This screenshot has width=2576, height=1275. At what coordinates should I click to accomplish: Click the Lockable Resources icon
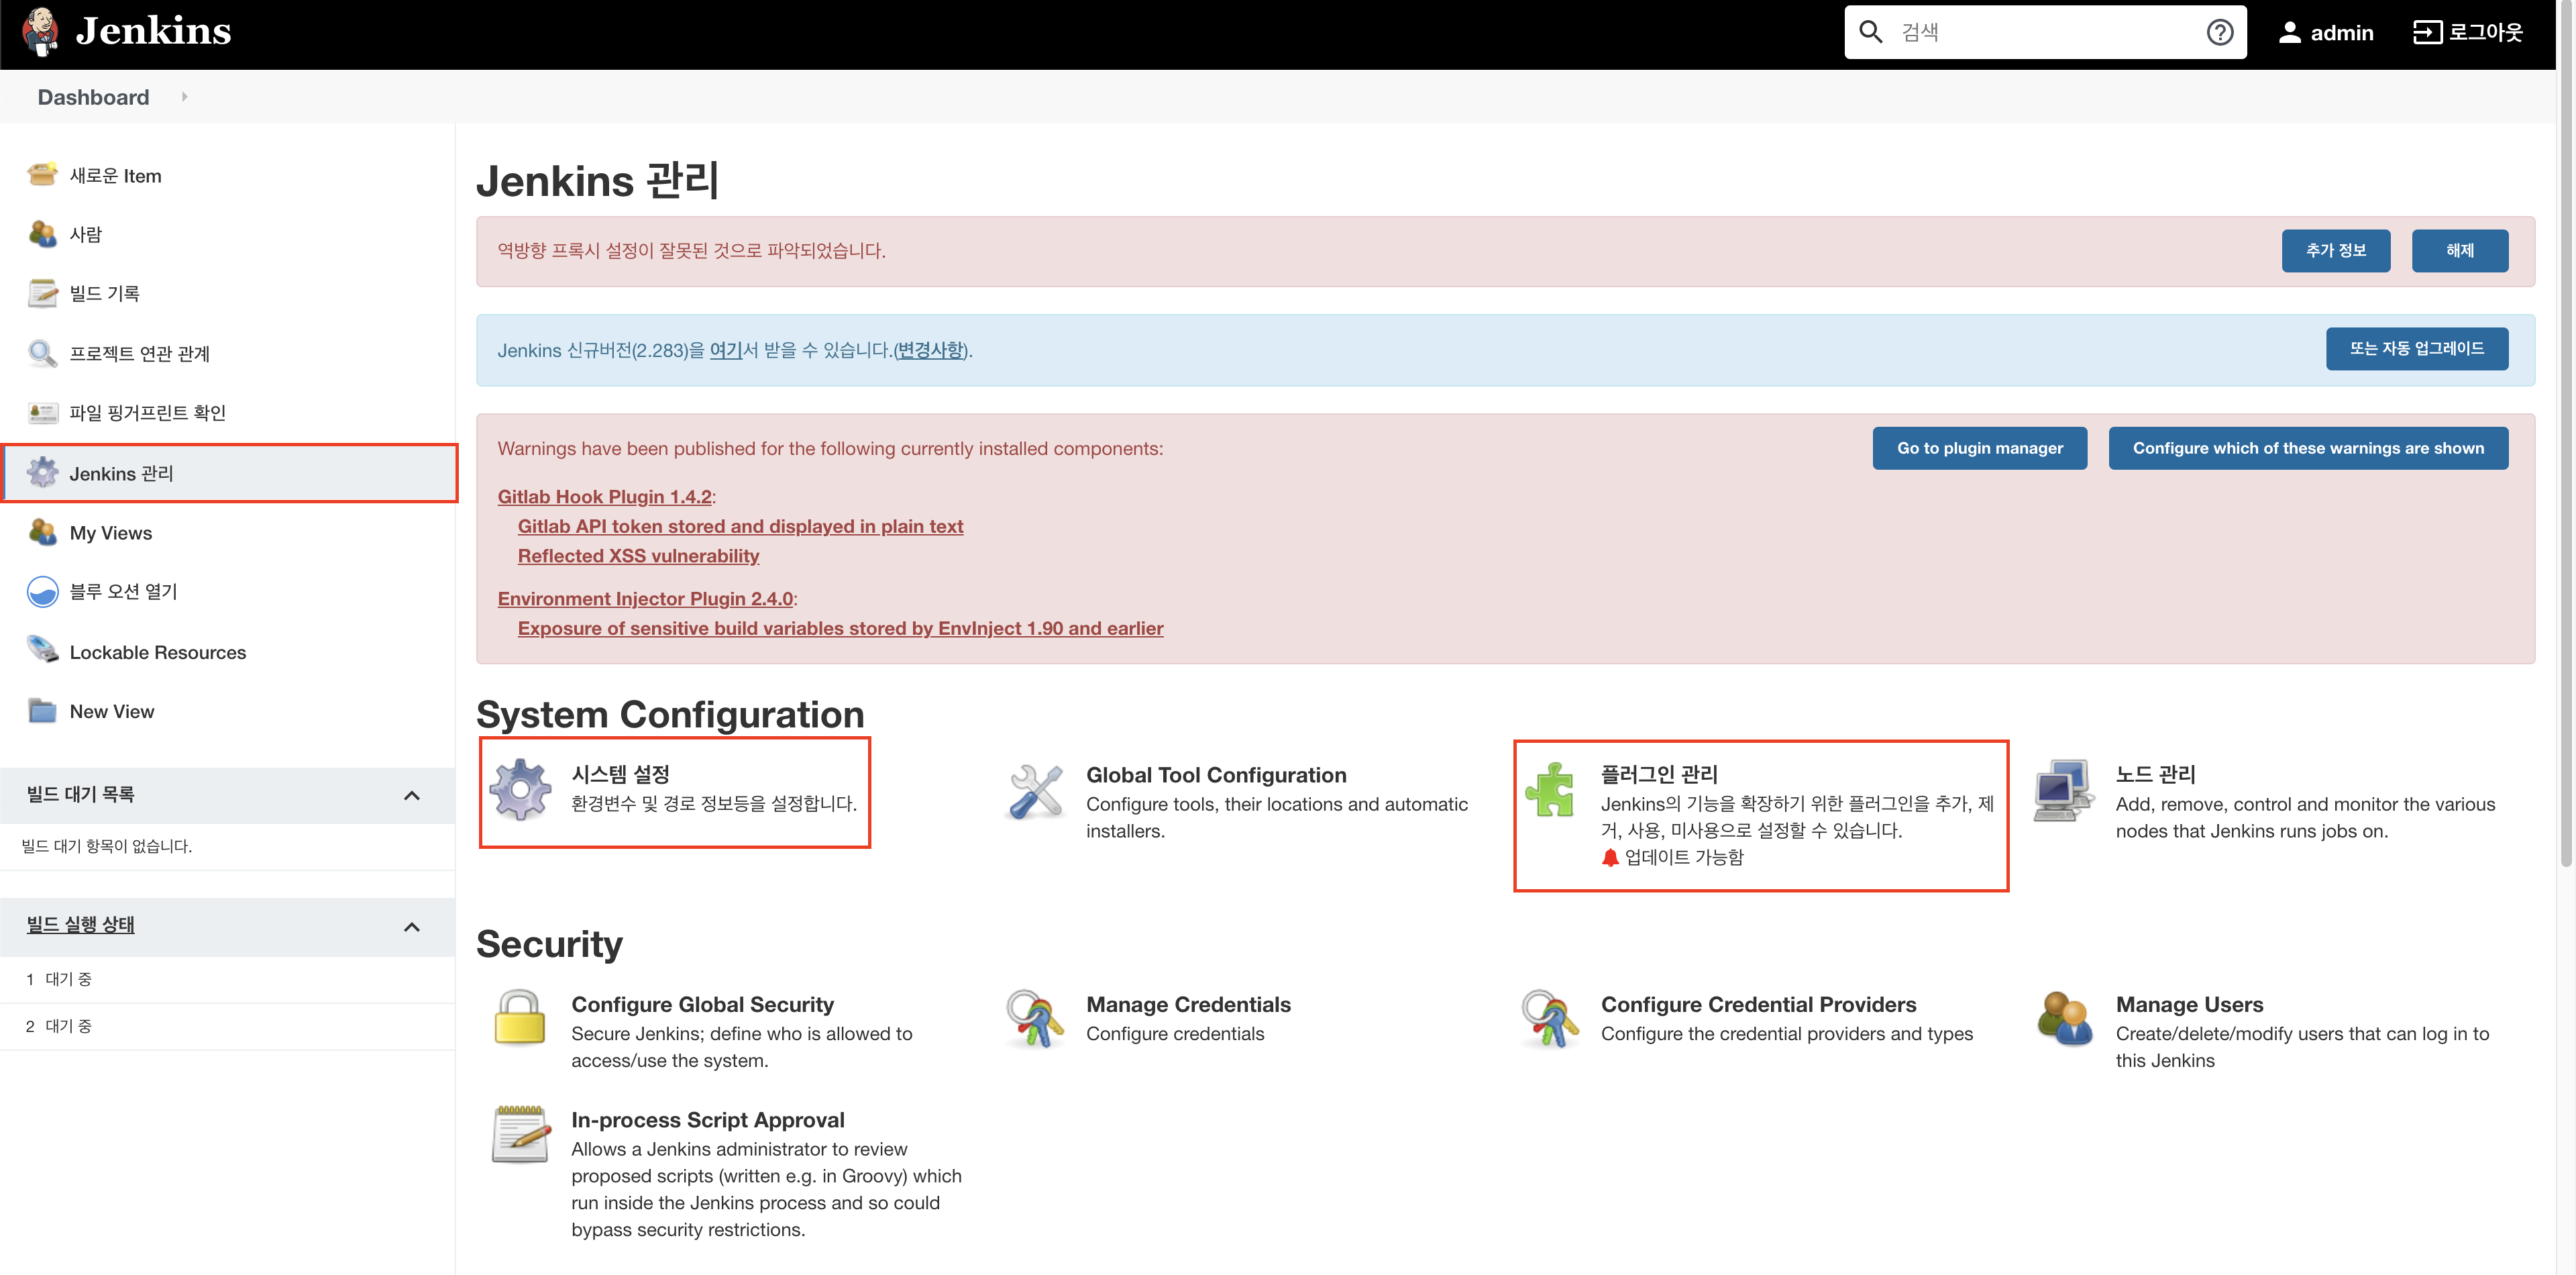click(x=42, y=650)
